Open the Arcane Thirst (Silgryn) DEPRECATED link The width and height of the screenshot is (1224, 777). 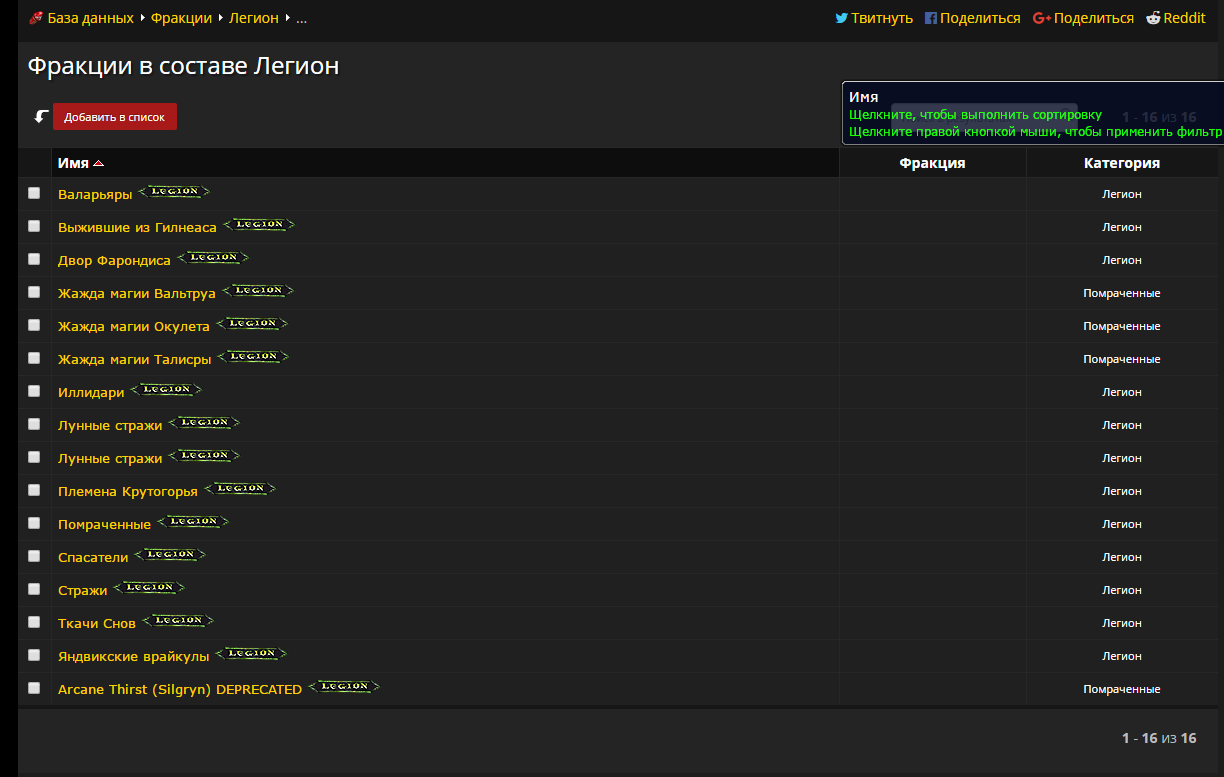pos(180,689)
